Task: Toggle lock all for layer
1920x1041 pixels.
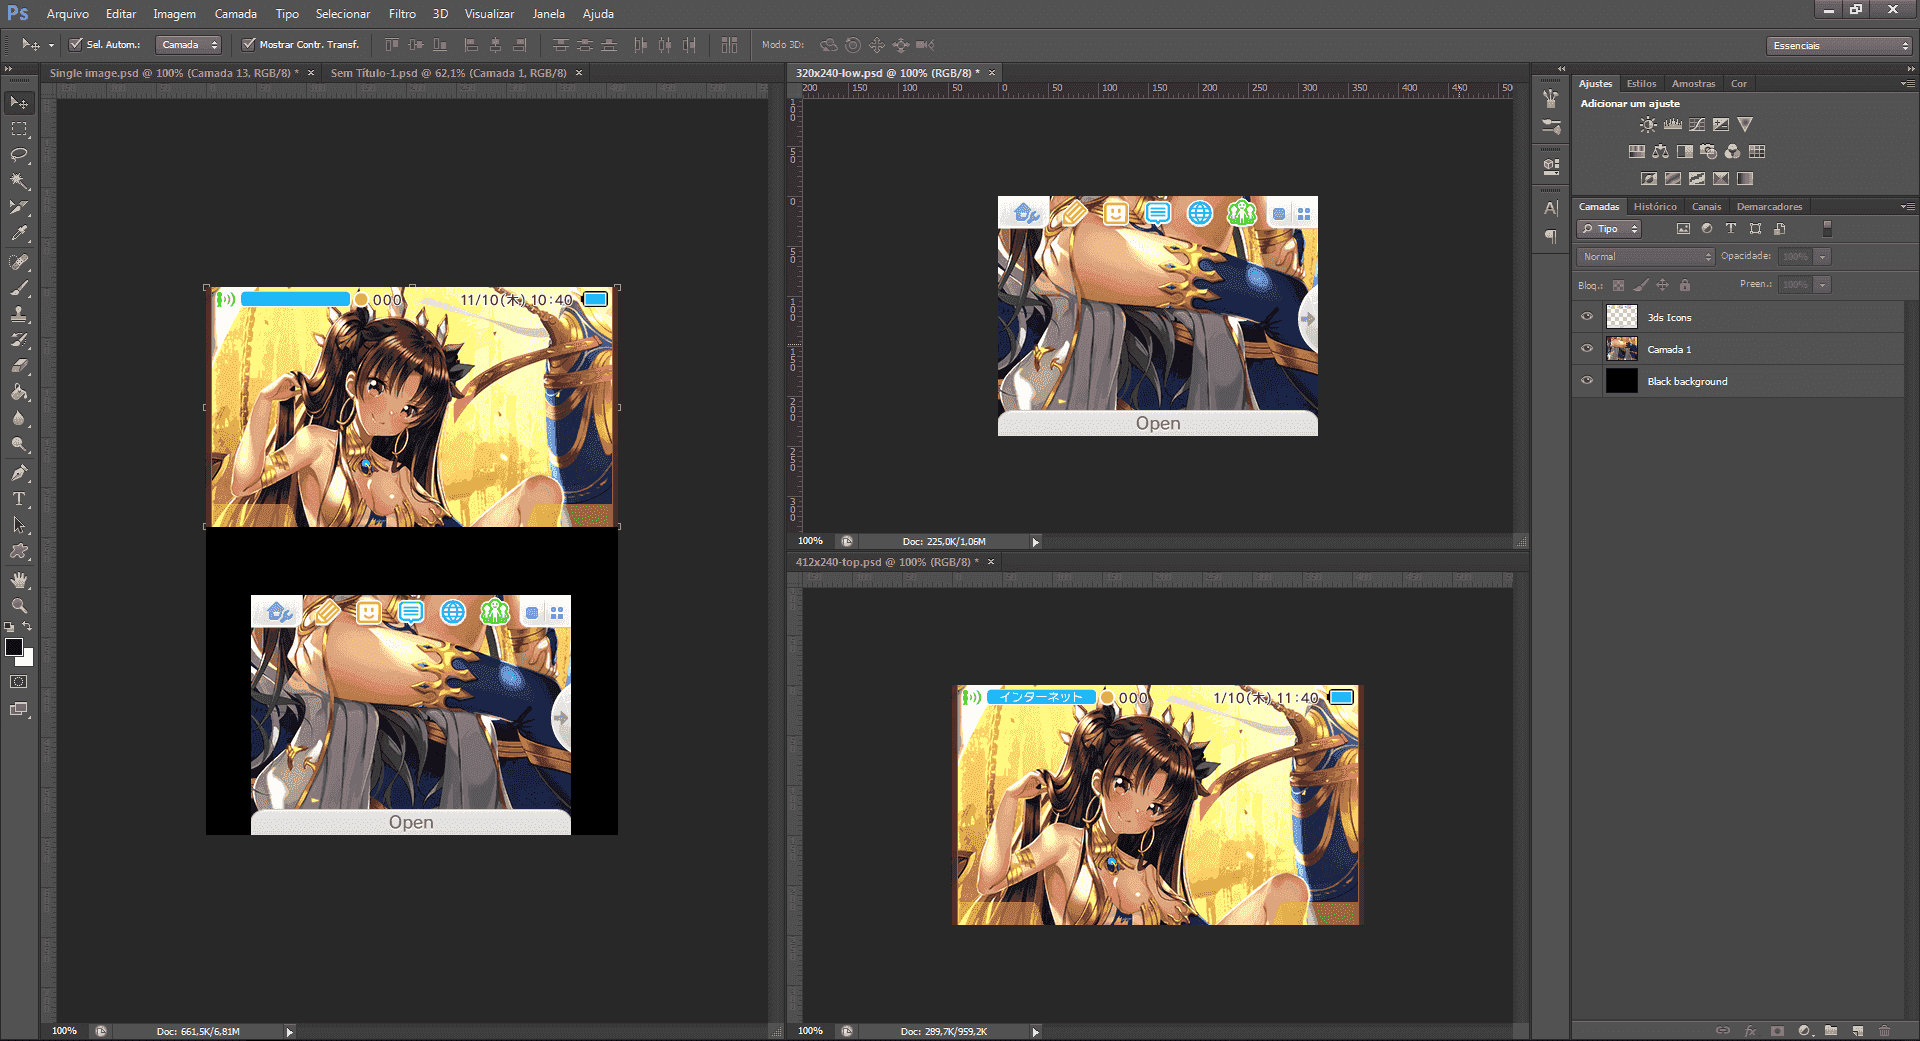Action: (x=1685, y=285)
